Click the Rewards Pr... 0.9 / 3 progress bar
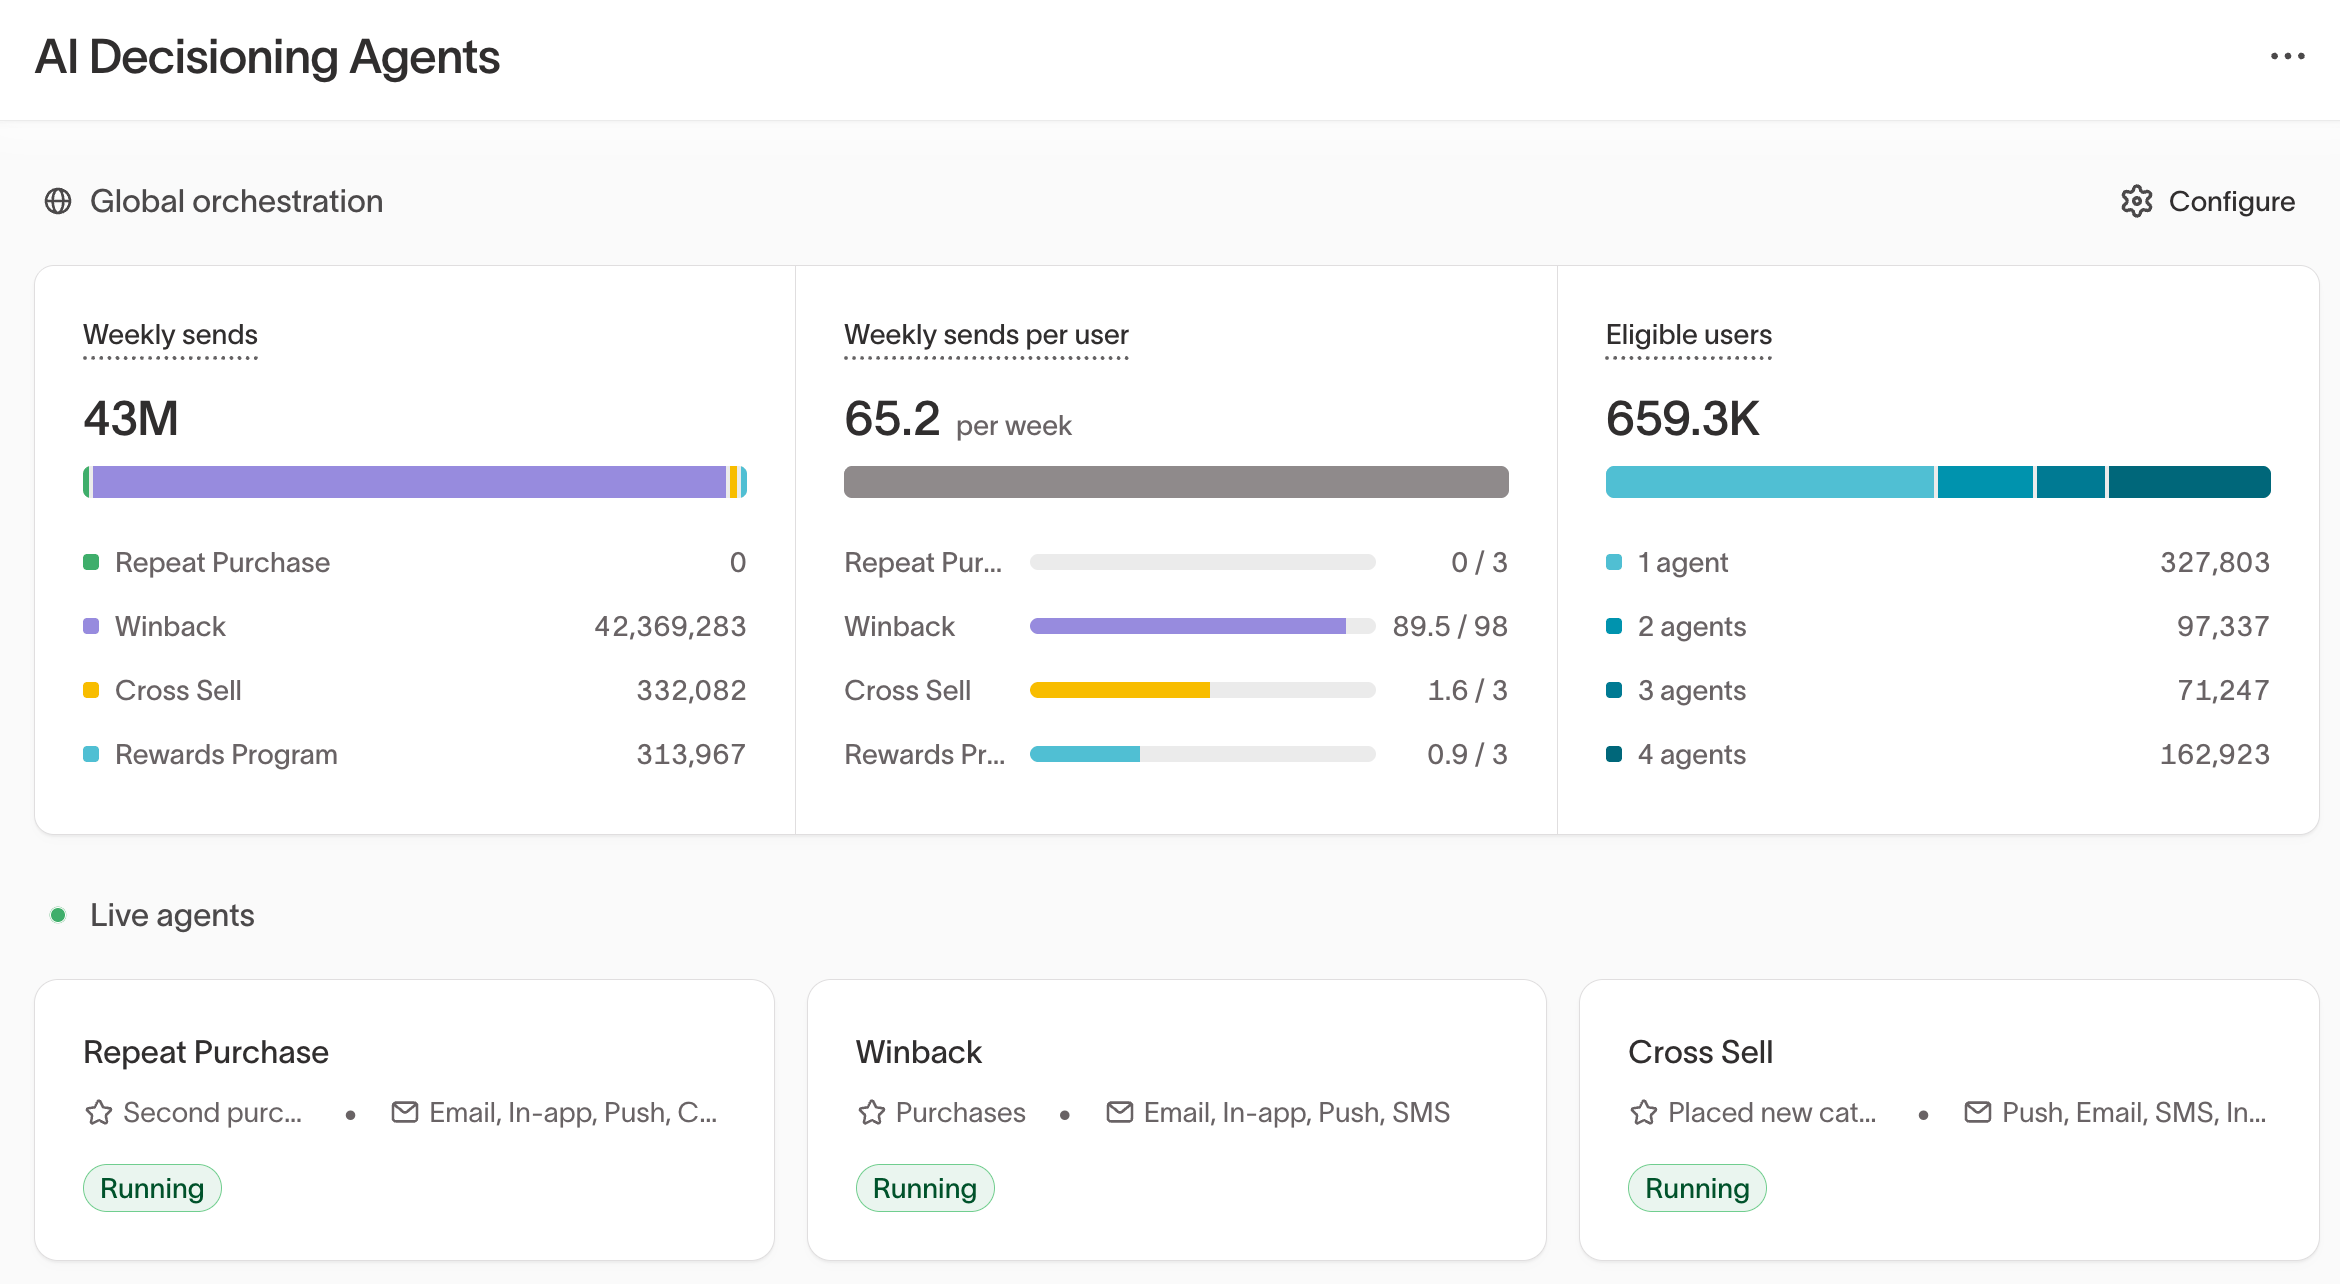2340x1284 pixels. [x=1202, y=754]
